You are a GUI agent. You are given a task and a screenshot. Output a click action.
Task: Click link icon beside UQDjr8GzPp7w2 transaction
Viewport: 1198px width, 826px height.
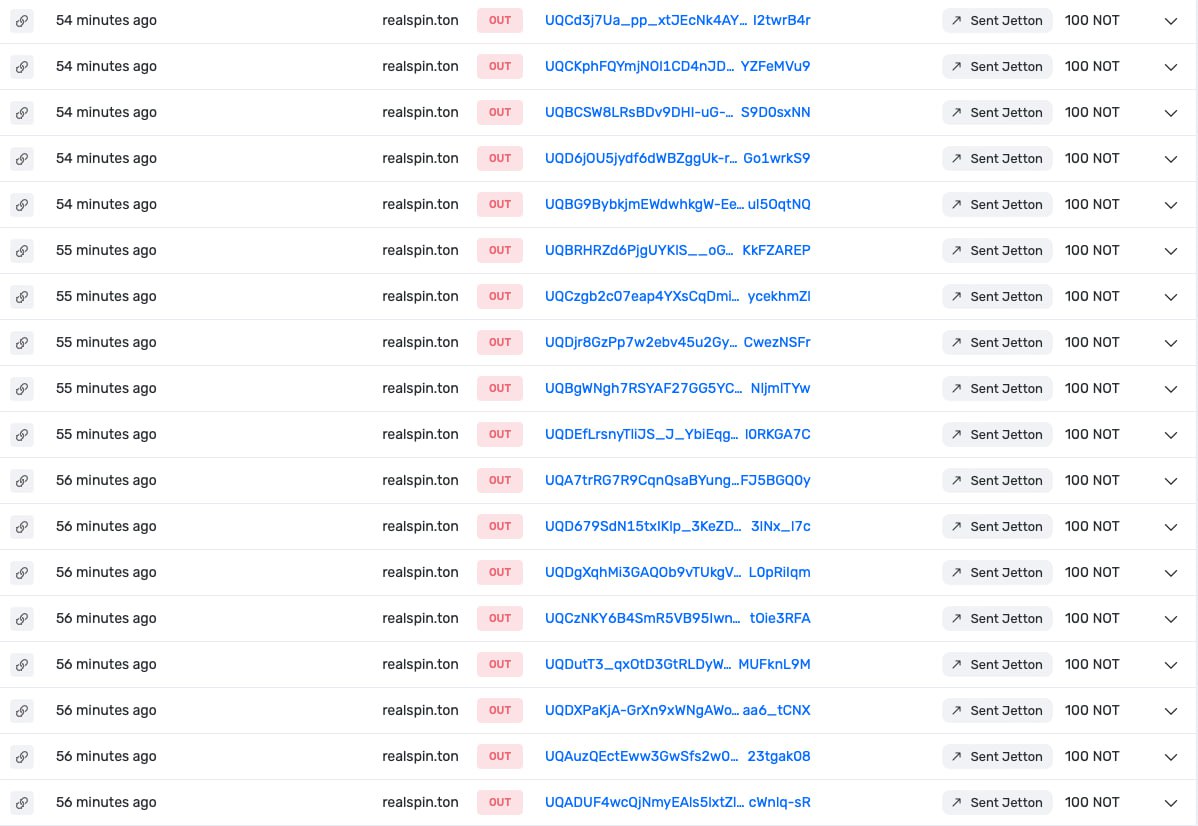pos(22,342)
